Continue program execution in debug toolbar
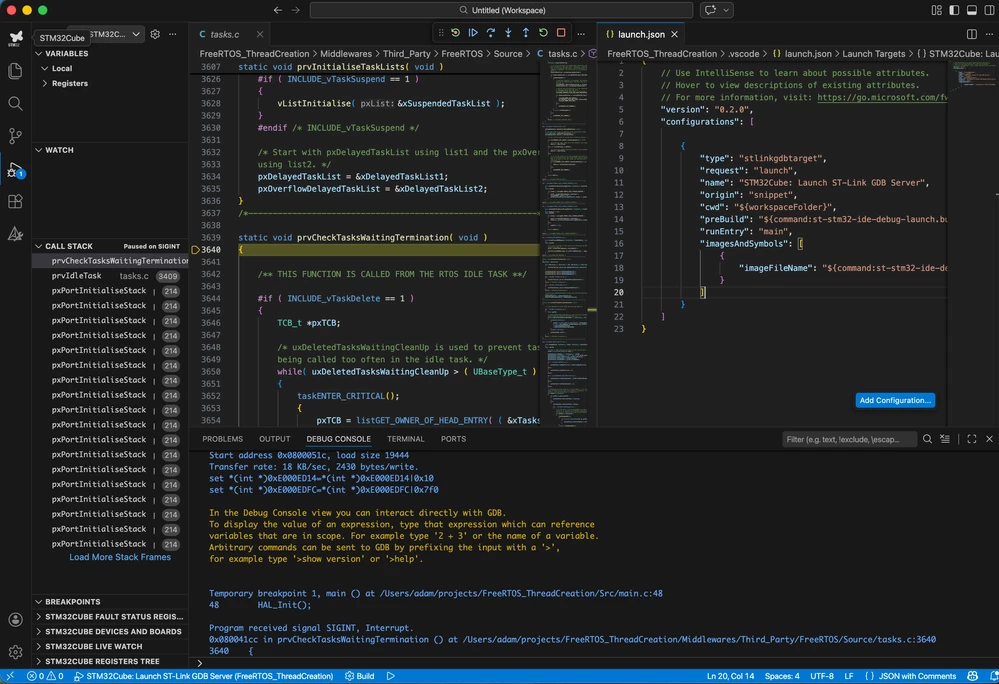999x684 pixels. 473,32
